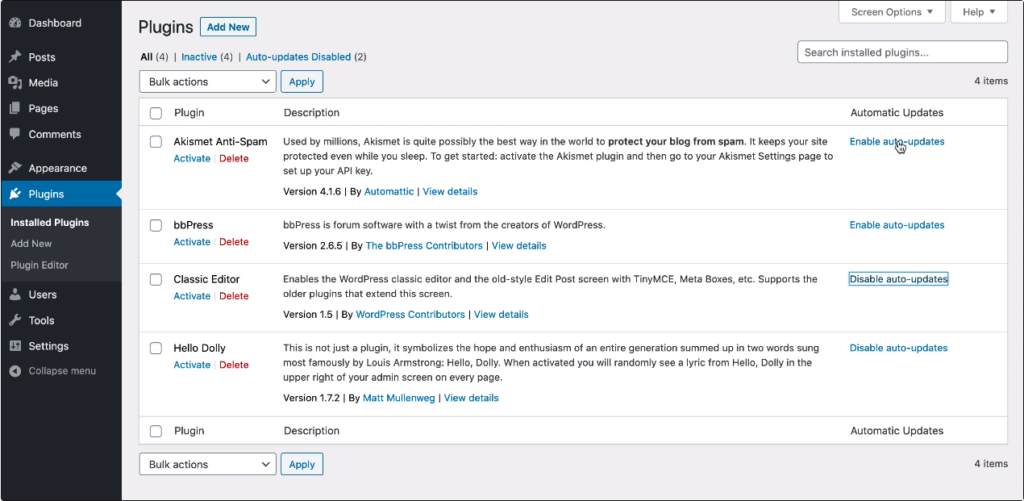1024x501 pixels.
Task: Open the Dashboard menu item
Action: 55,23
